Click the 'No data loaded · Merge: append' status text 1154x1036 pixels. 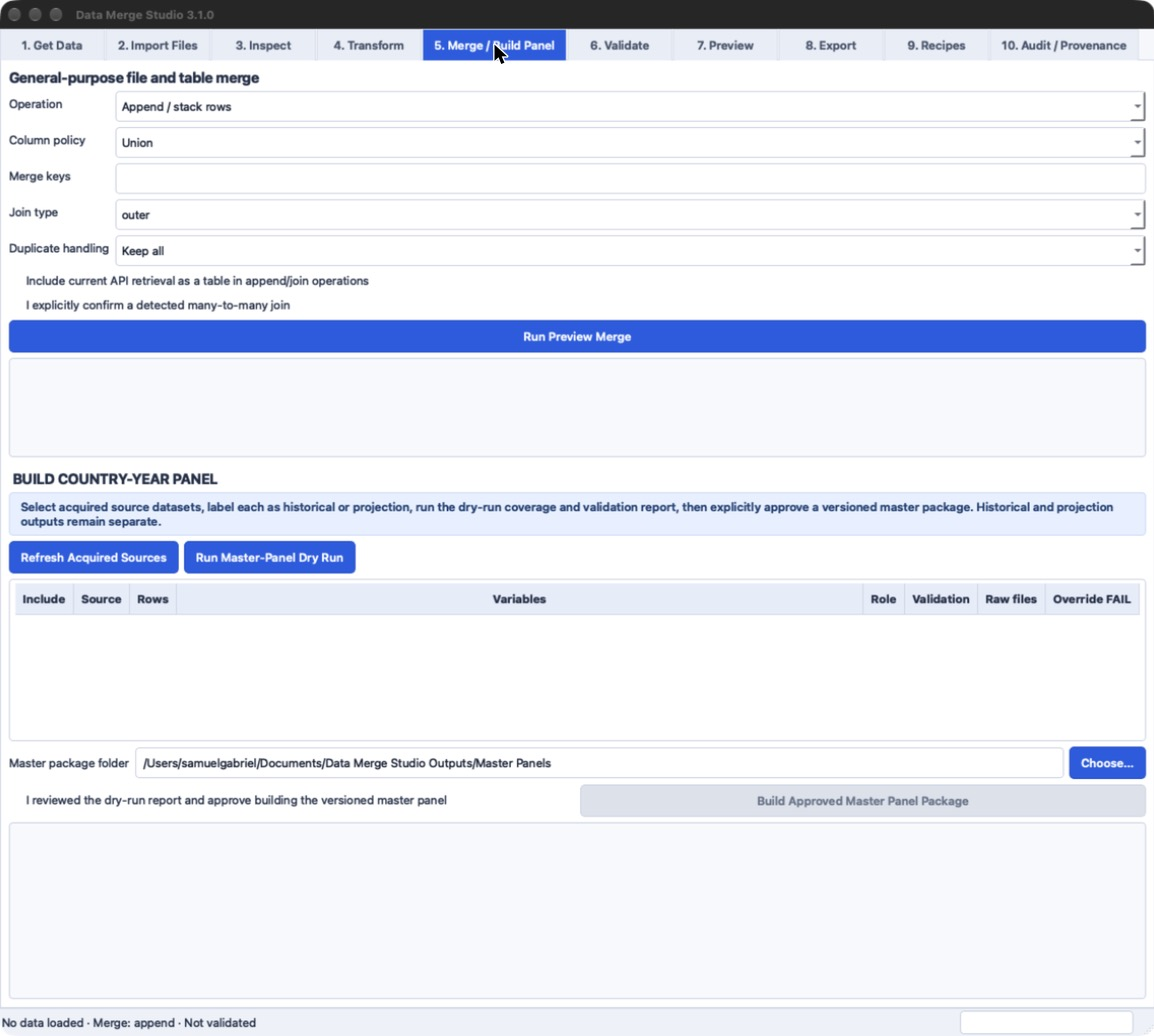pos(129,1023)
